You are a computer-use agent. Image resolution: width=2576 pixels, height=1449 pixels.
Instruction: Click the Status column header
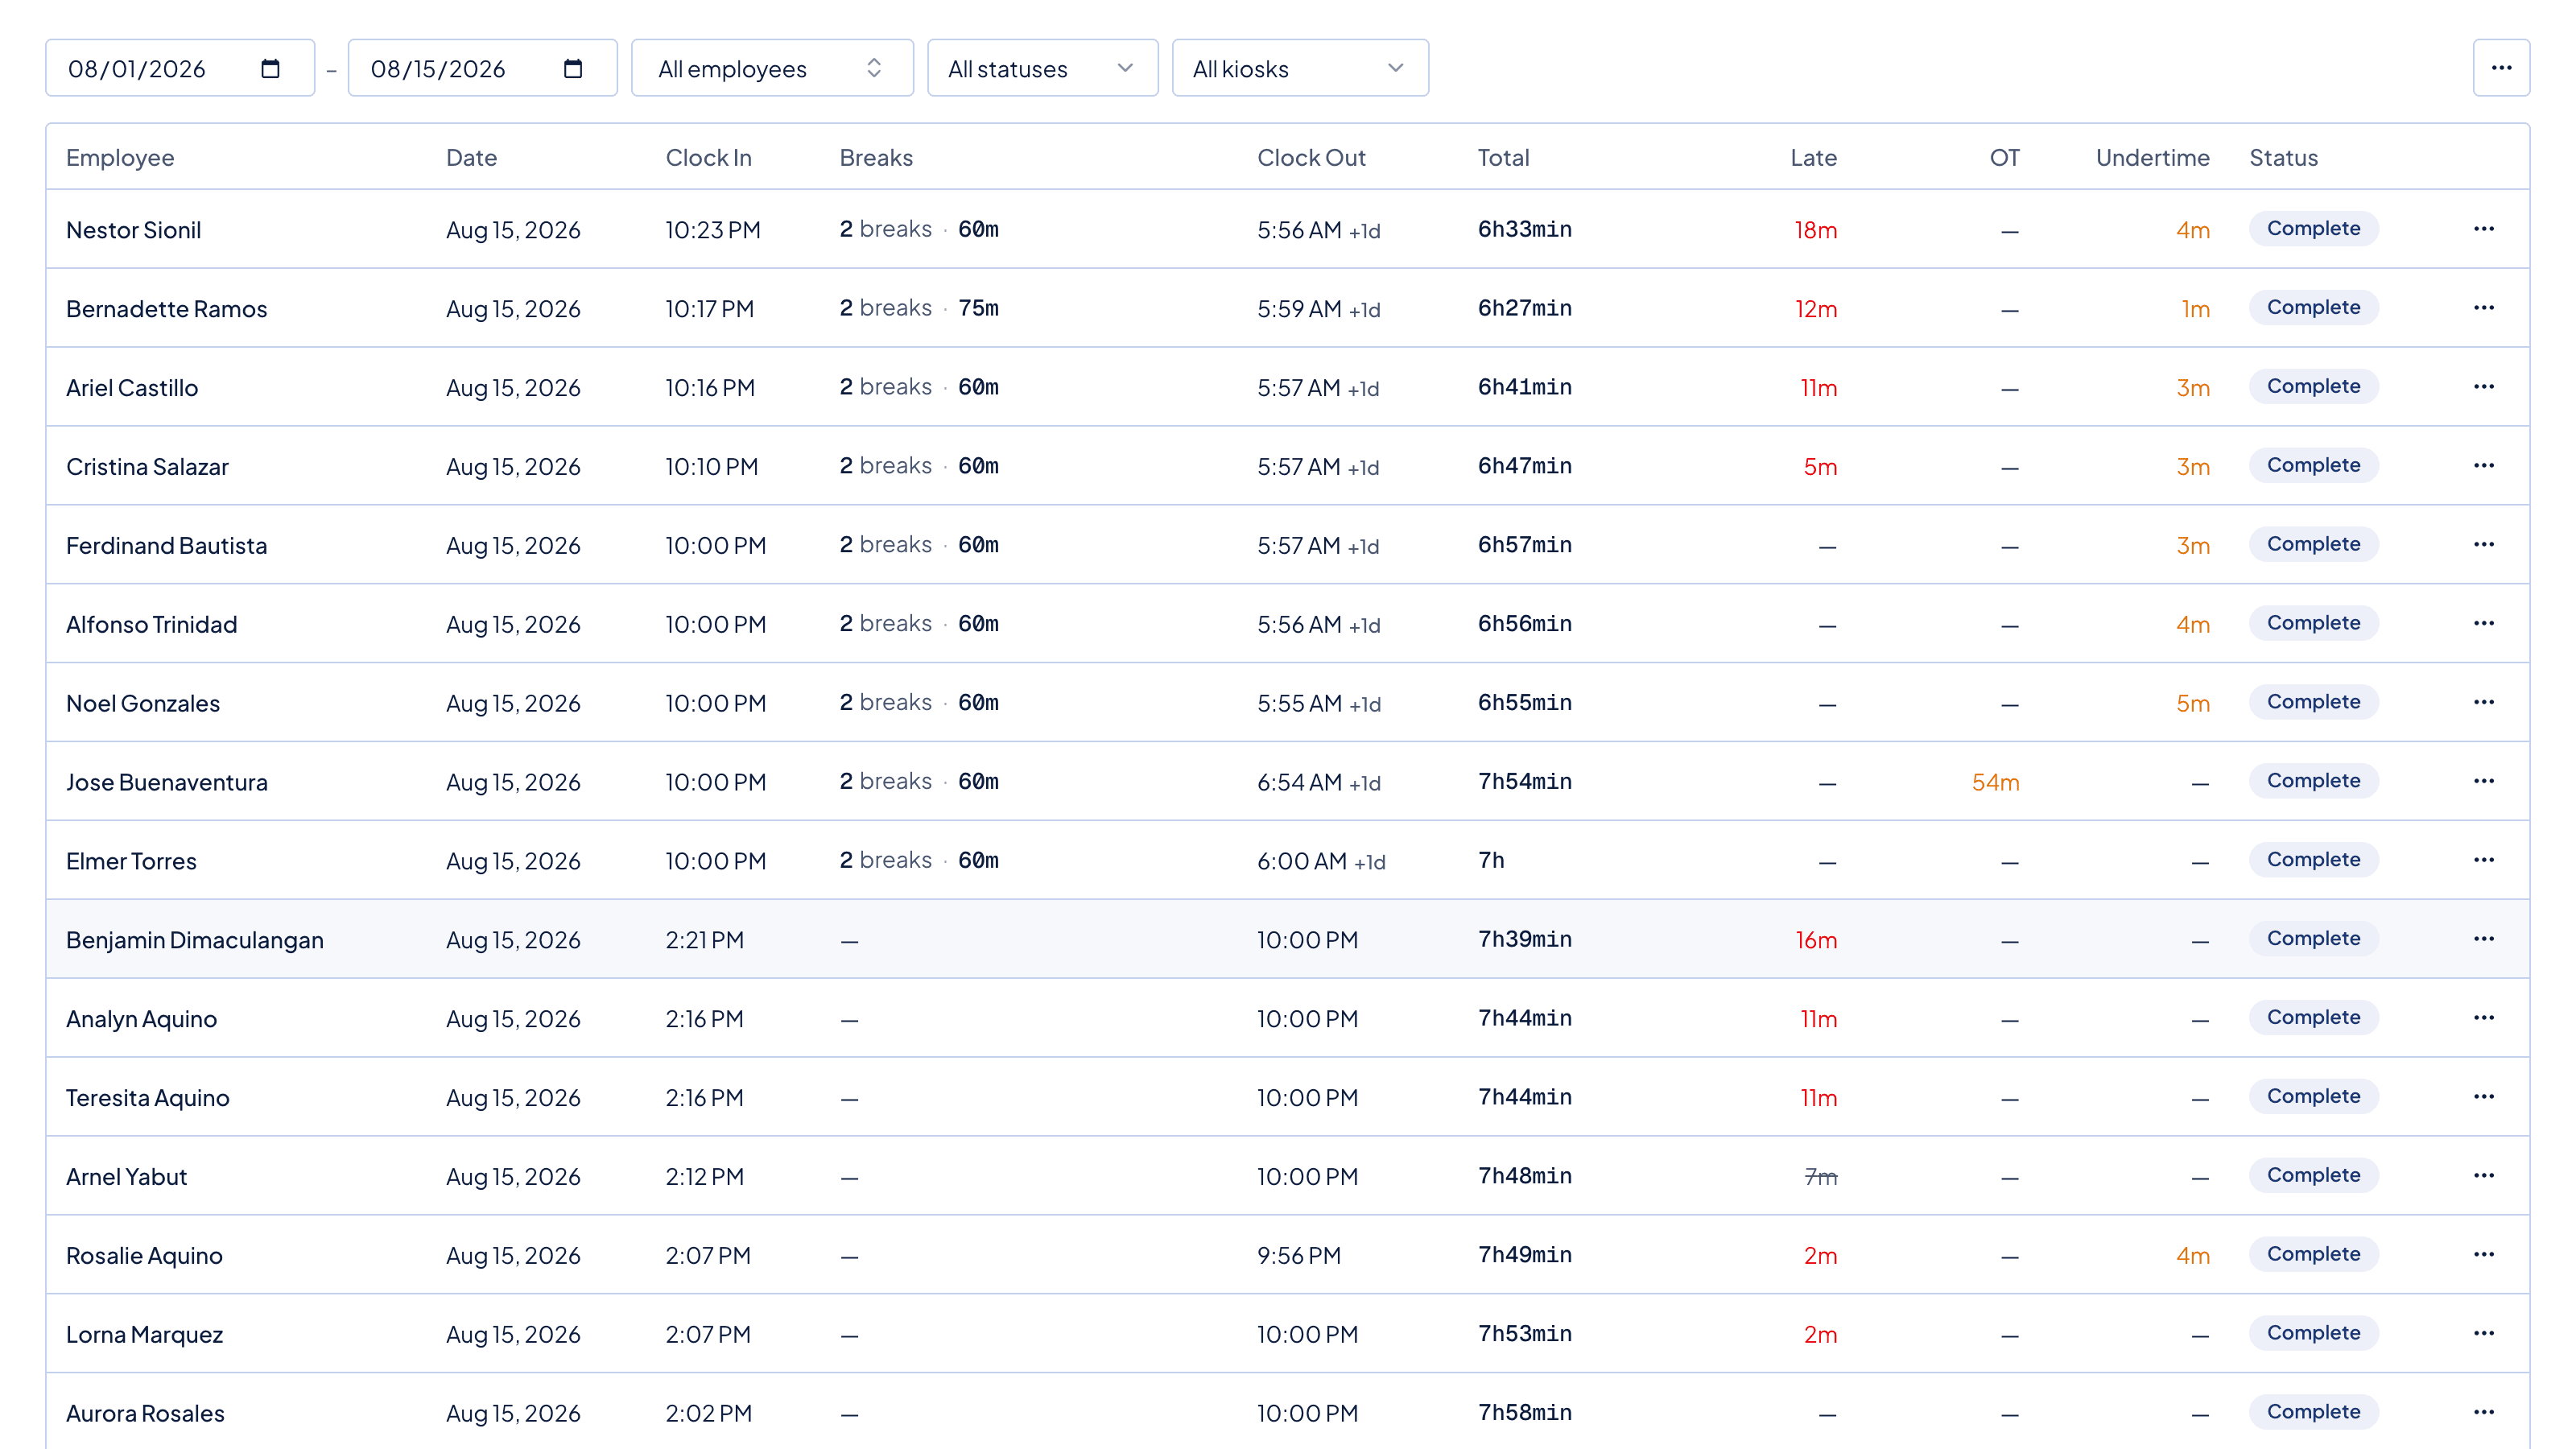click(2283, 158)
